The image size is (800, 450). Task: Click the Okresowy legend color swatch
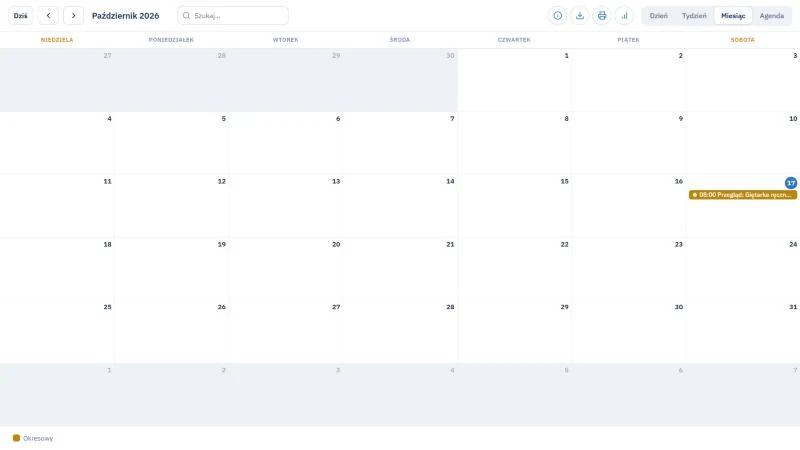16,438
